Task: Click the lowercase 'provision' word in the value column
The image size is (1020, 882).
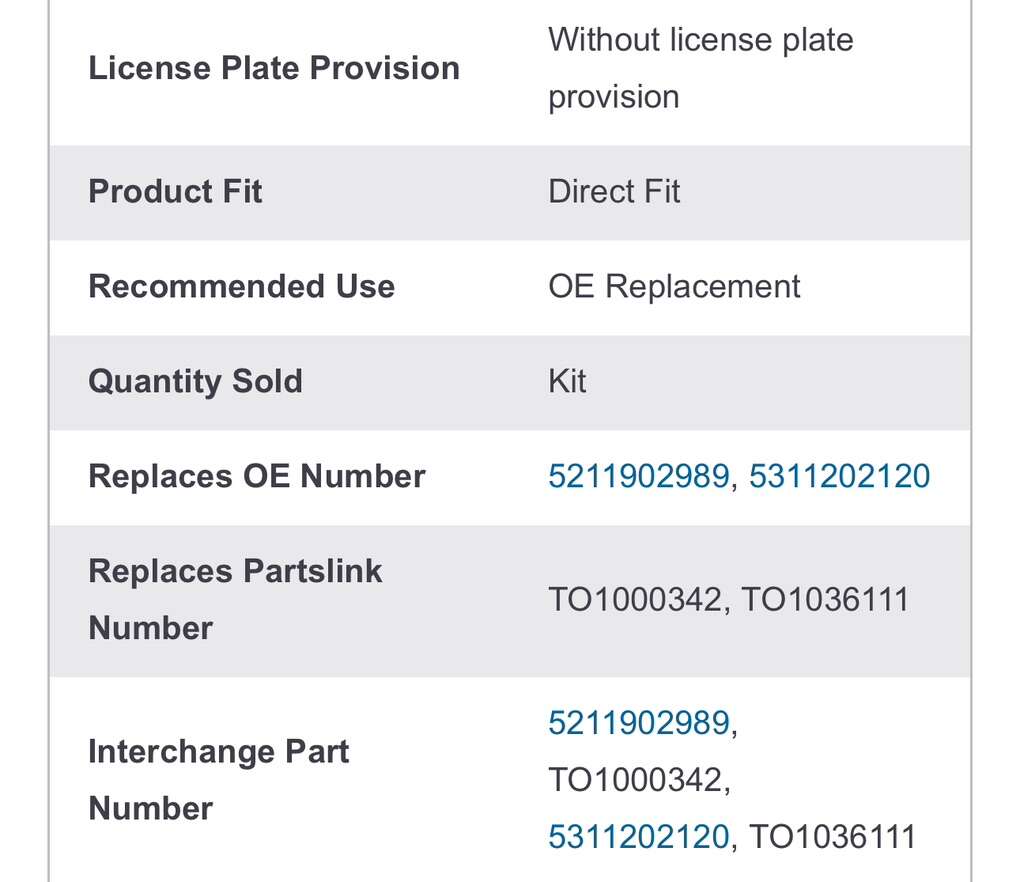Action: [613, 97]
